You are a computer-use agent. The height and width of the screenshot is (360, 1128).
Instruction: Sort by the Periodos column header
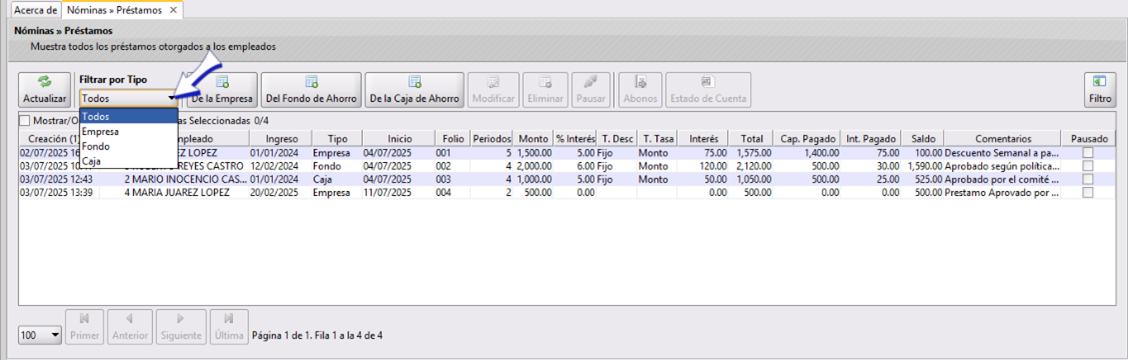pos(492,138)
